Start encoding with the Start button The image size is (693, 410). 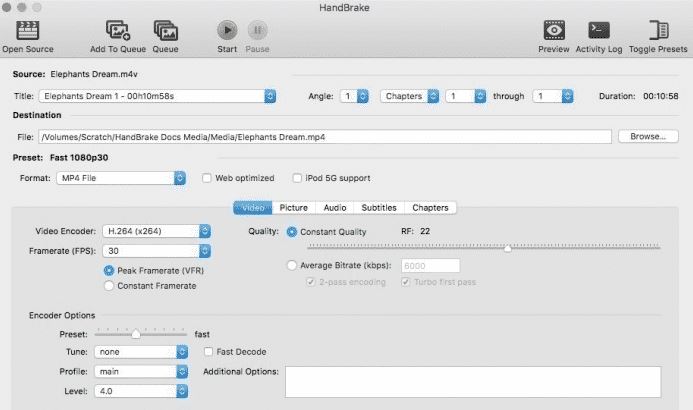(227, 30)
